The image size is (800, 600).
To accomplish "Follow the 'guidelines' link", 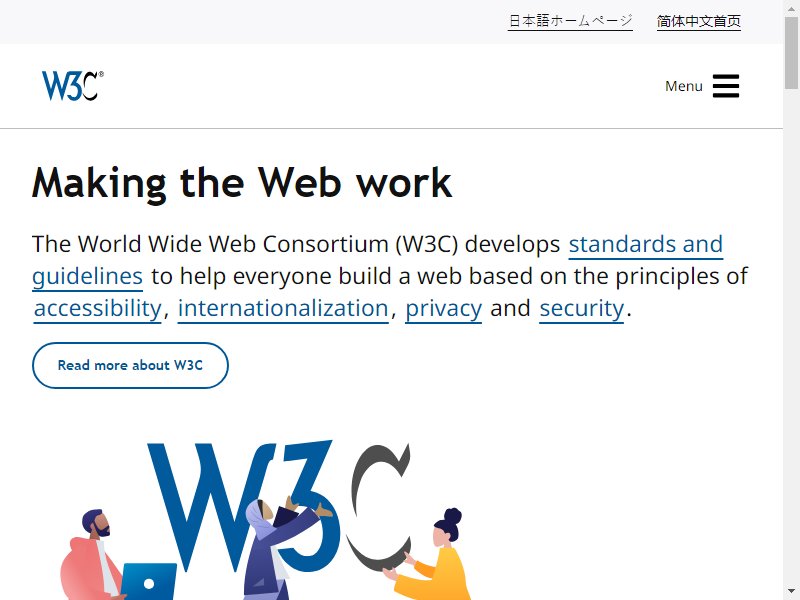I will point(87,277).
